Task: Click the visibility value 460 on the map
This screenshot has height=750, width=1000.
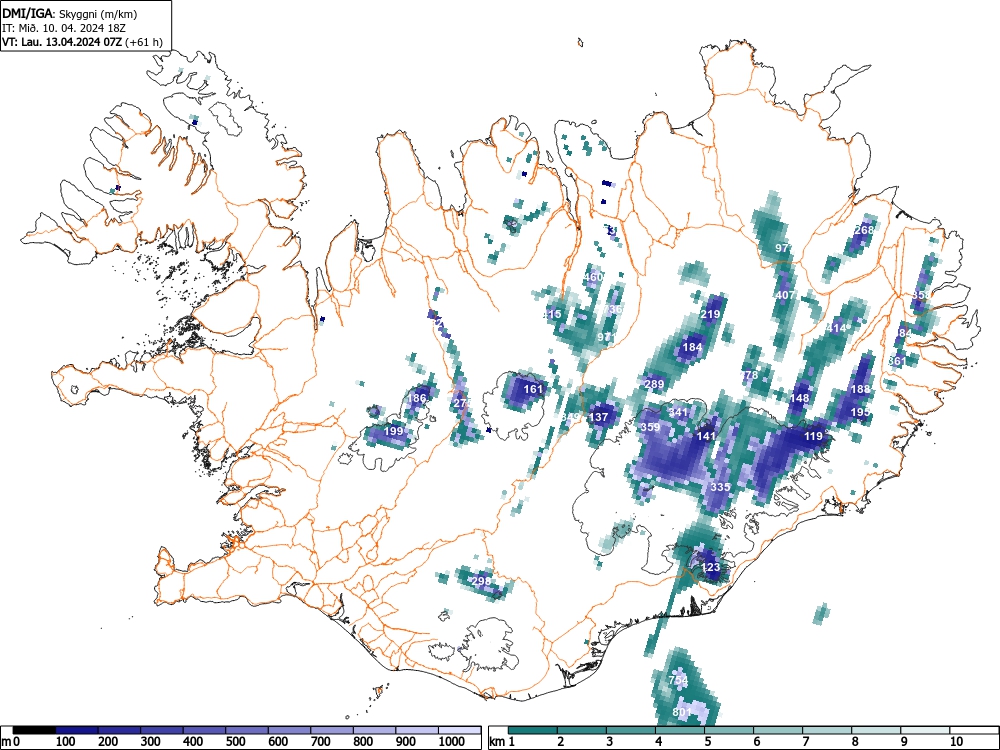Action: point(593,277)
